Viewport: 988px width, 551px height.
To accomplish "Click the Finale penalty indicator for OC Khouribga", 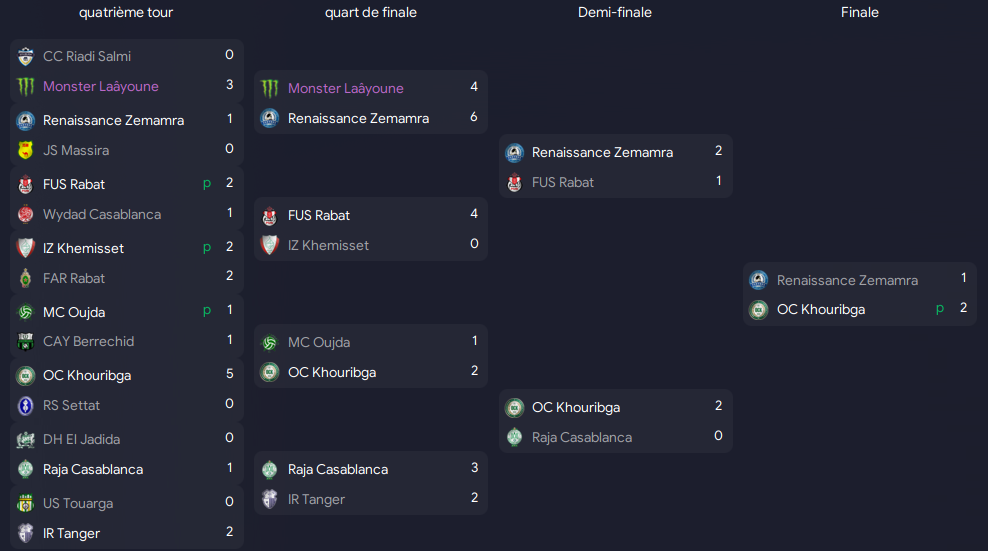I will [x=939, y=309].
